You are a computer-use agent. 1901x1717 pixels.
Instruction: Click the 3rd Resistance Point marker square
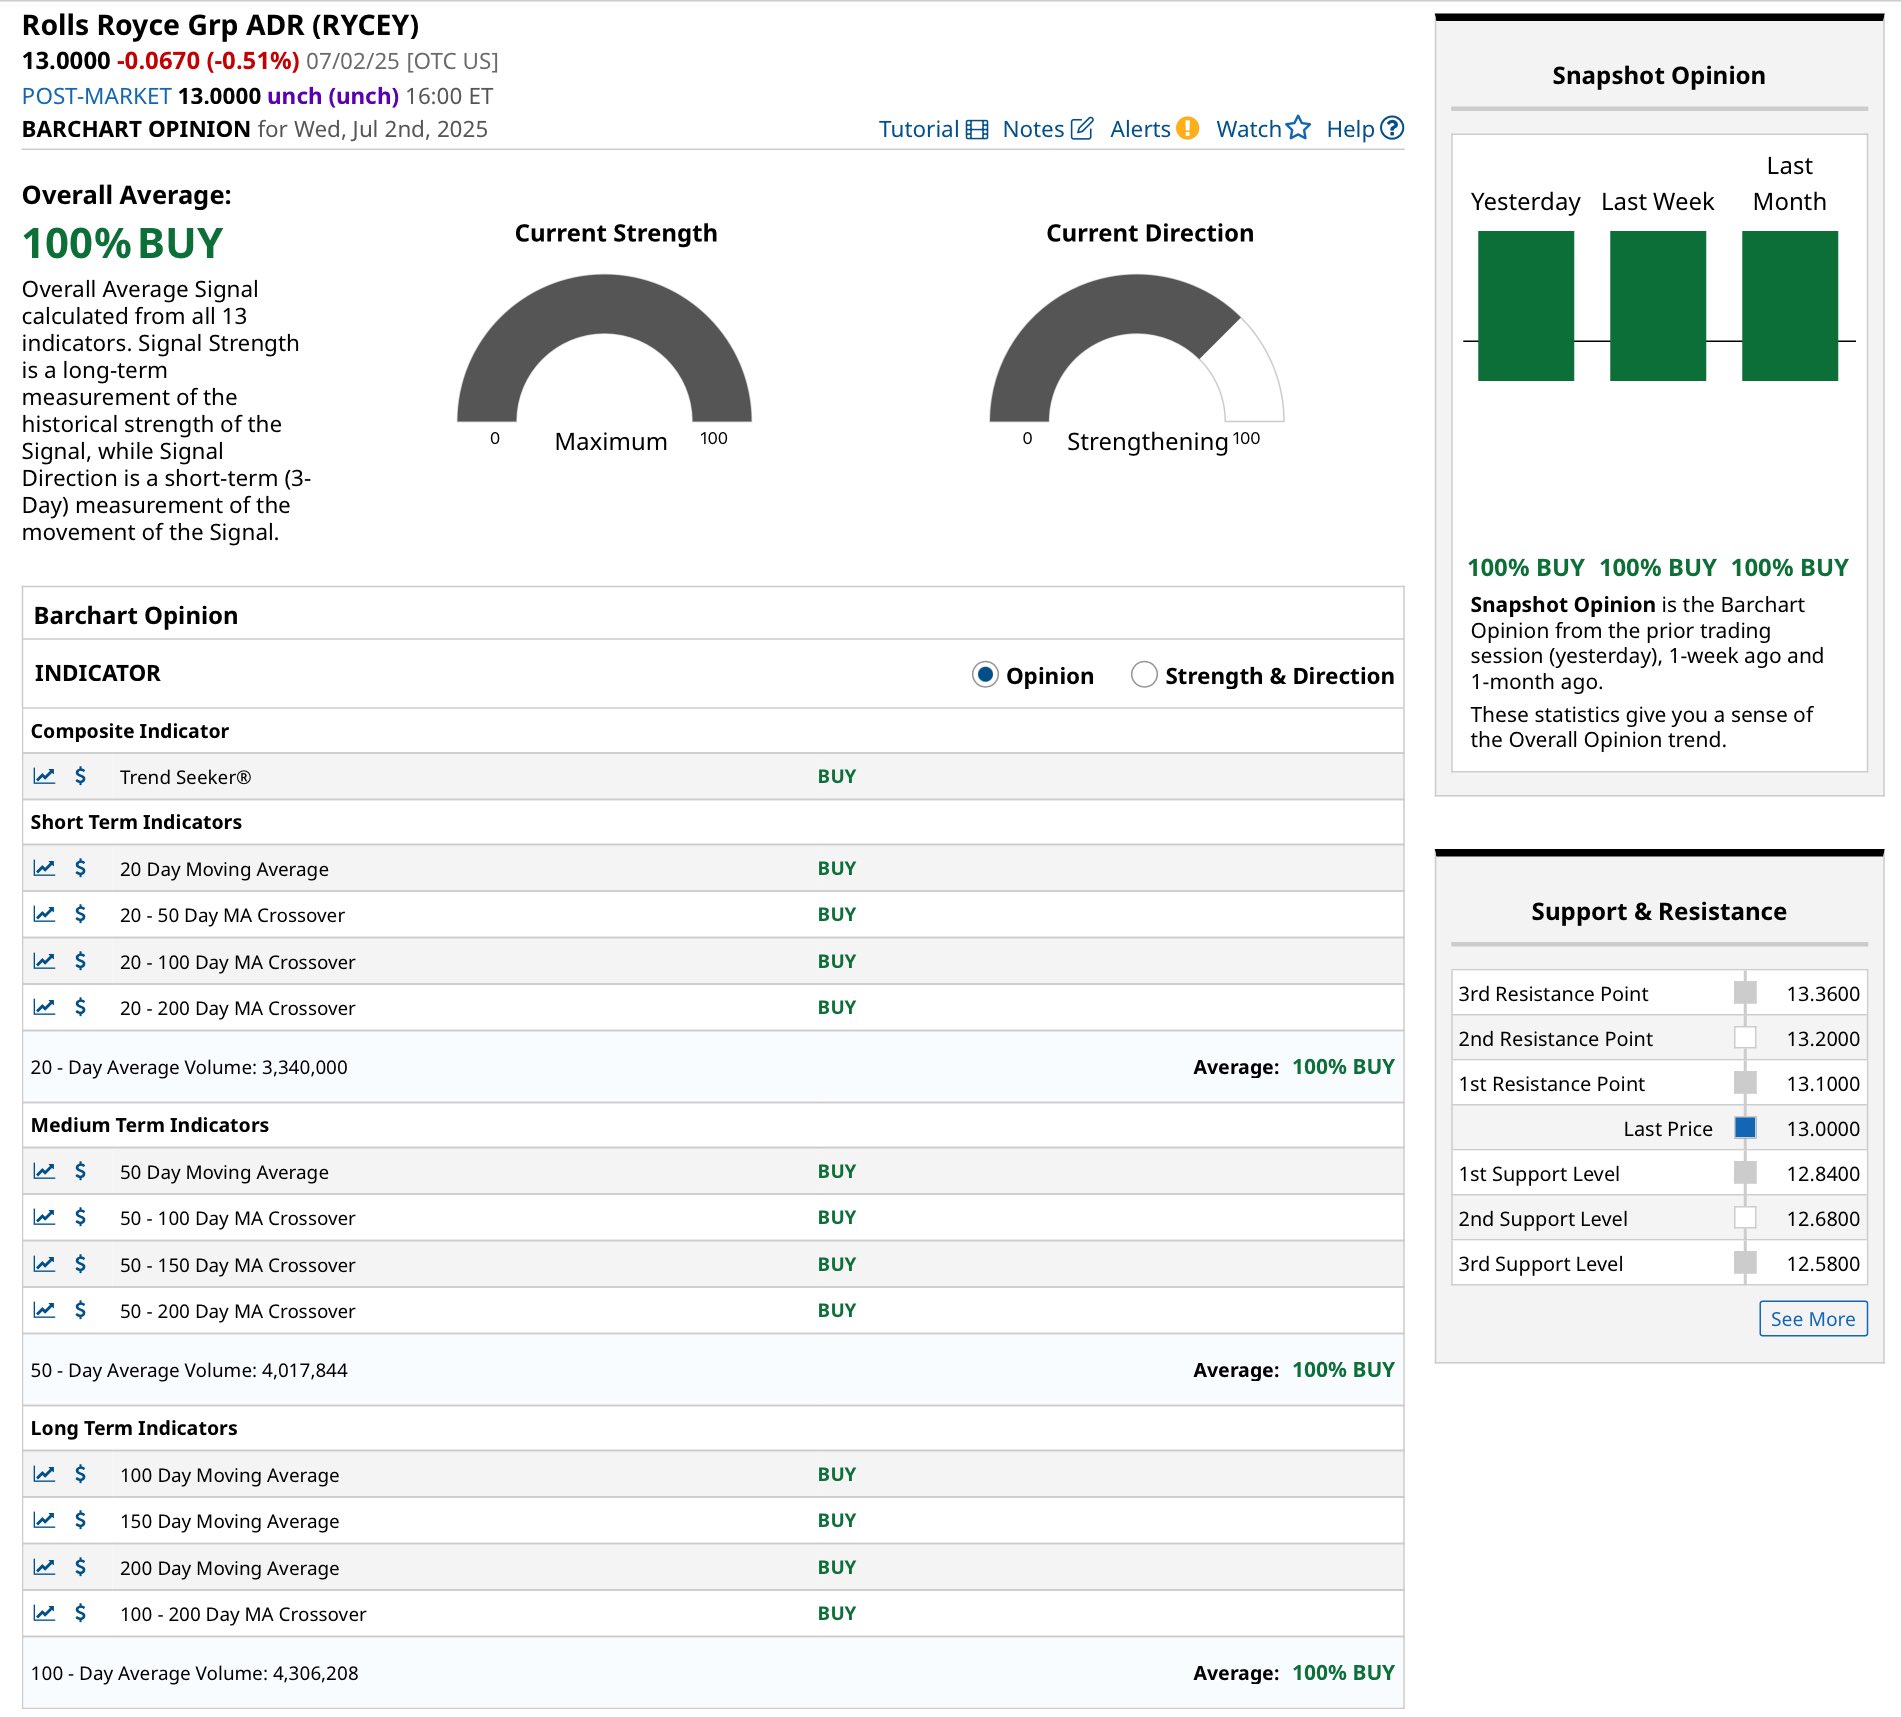1745,993
